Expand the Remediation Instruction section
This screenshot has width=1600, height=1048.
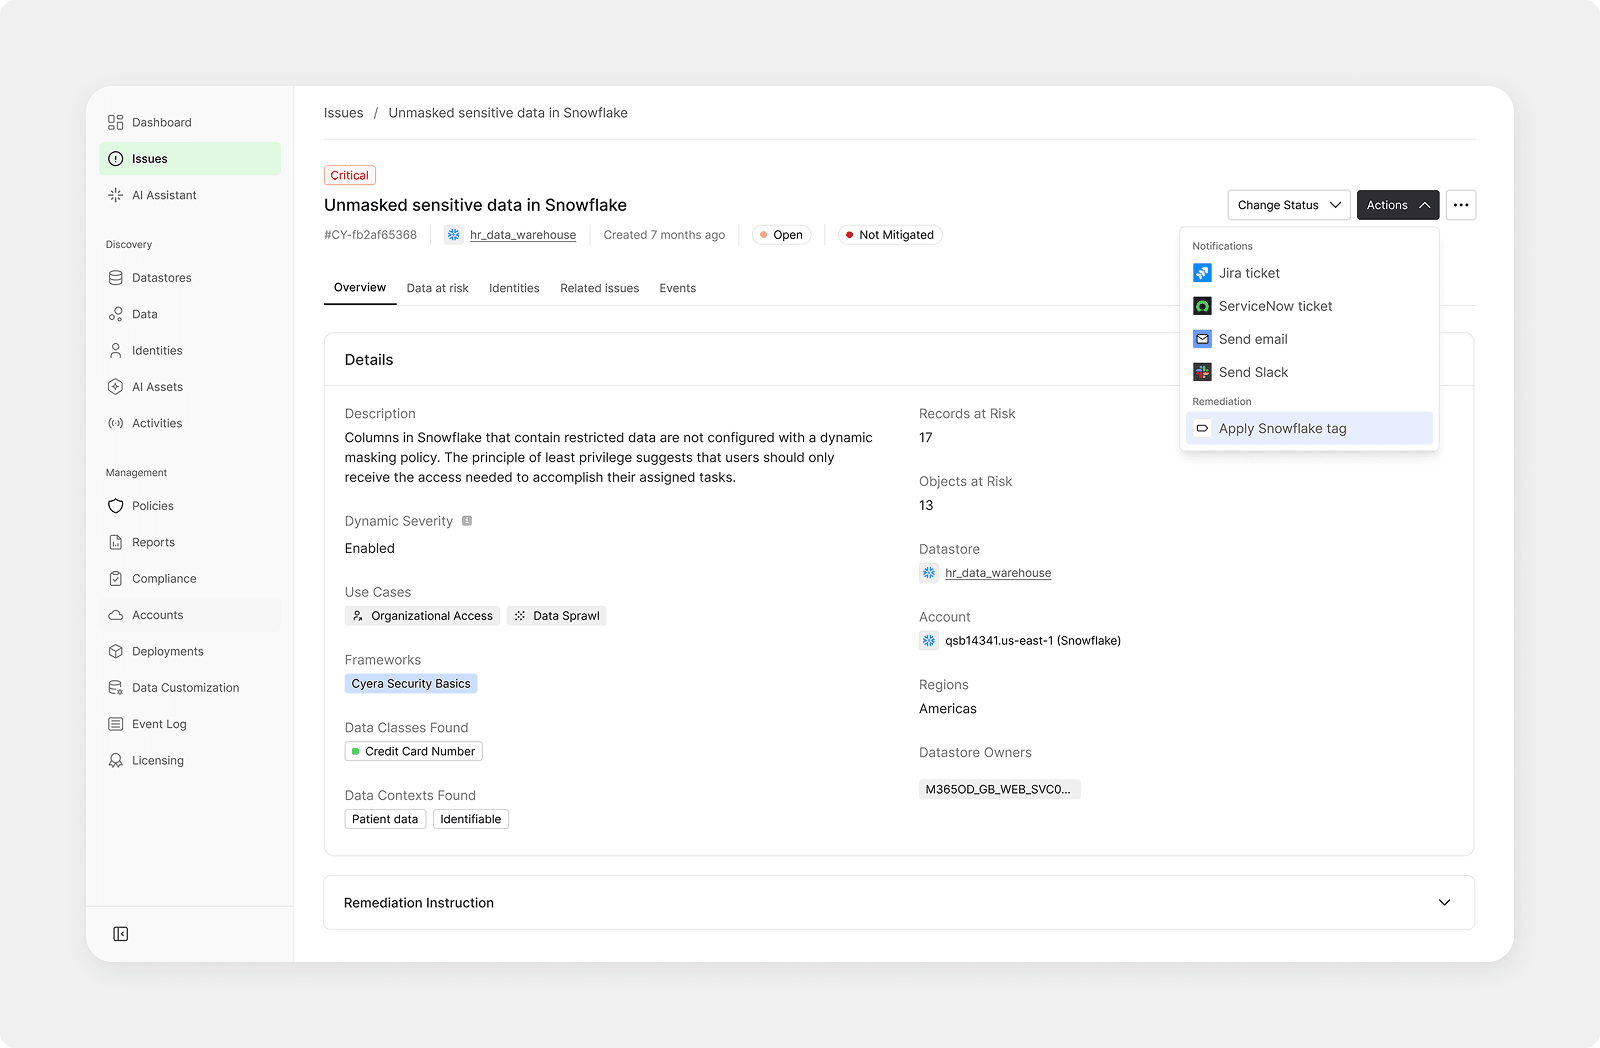point(1444,902)
